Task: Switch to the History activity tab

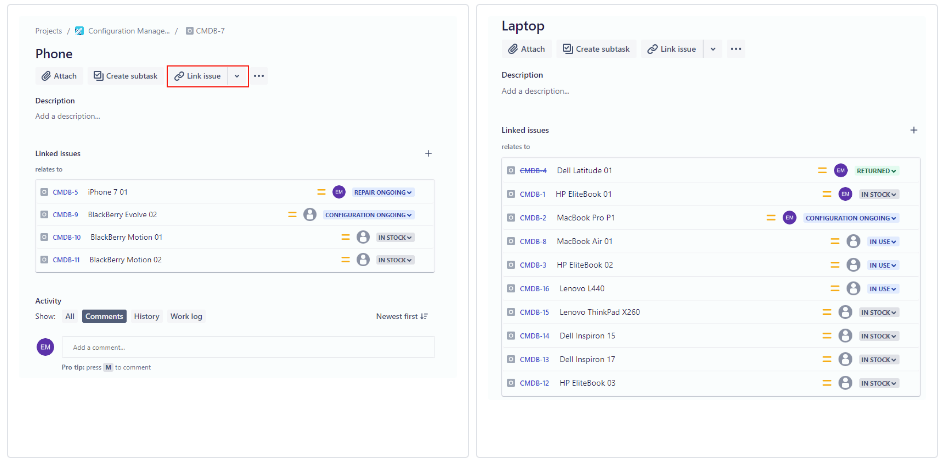Action: click(146, 316)
